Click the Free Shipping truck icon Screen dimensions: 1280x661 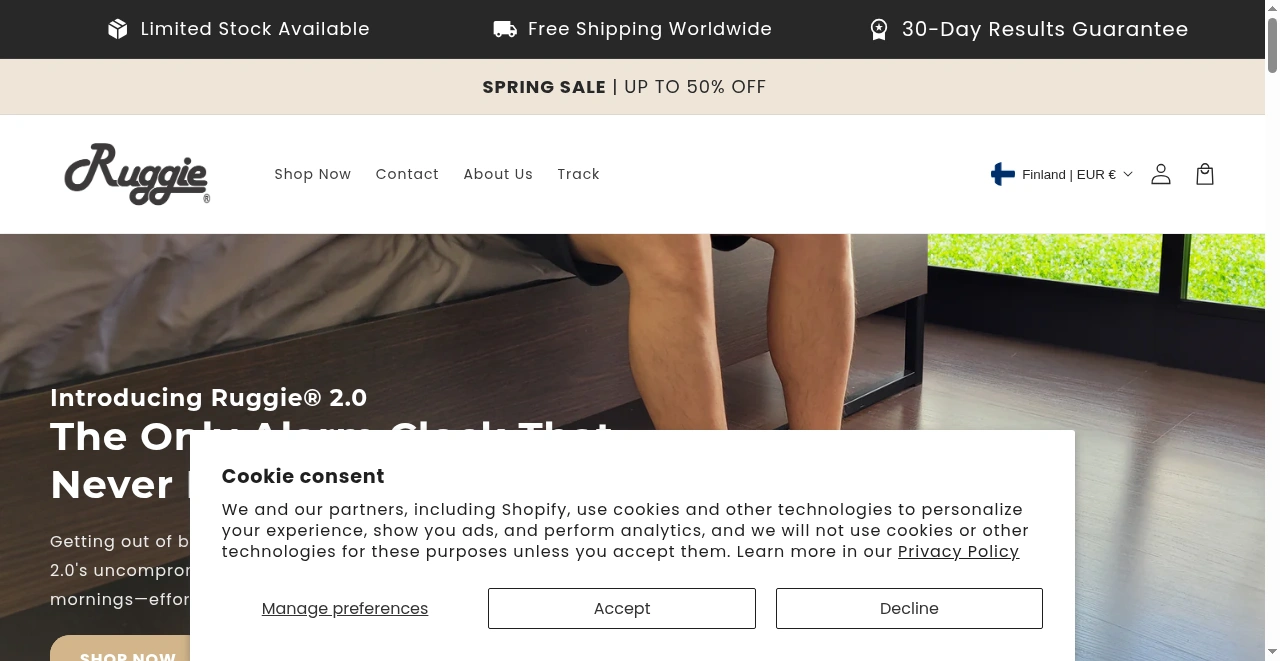coord(505,29)
